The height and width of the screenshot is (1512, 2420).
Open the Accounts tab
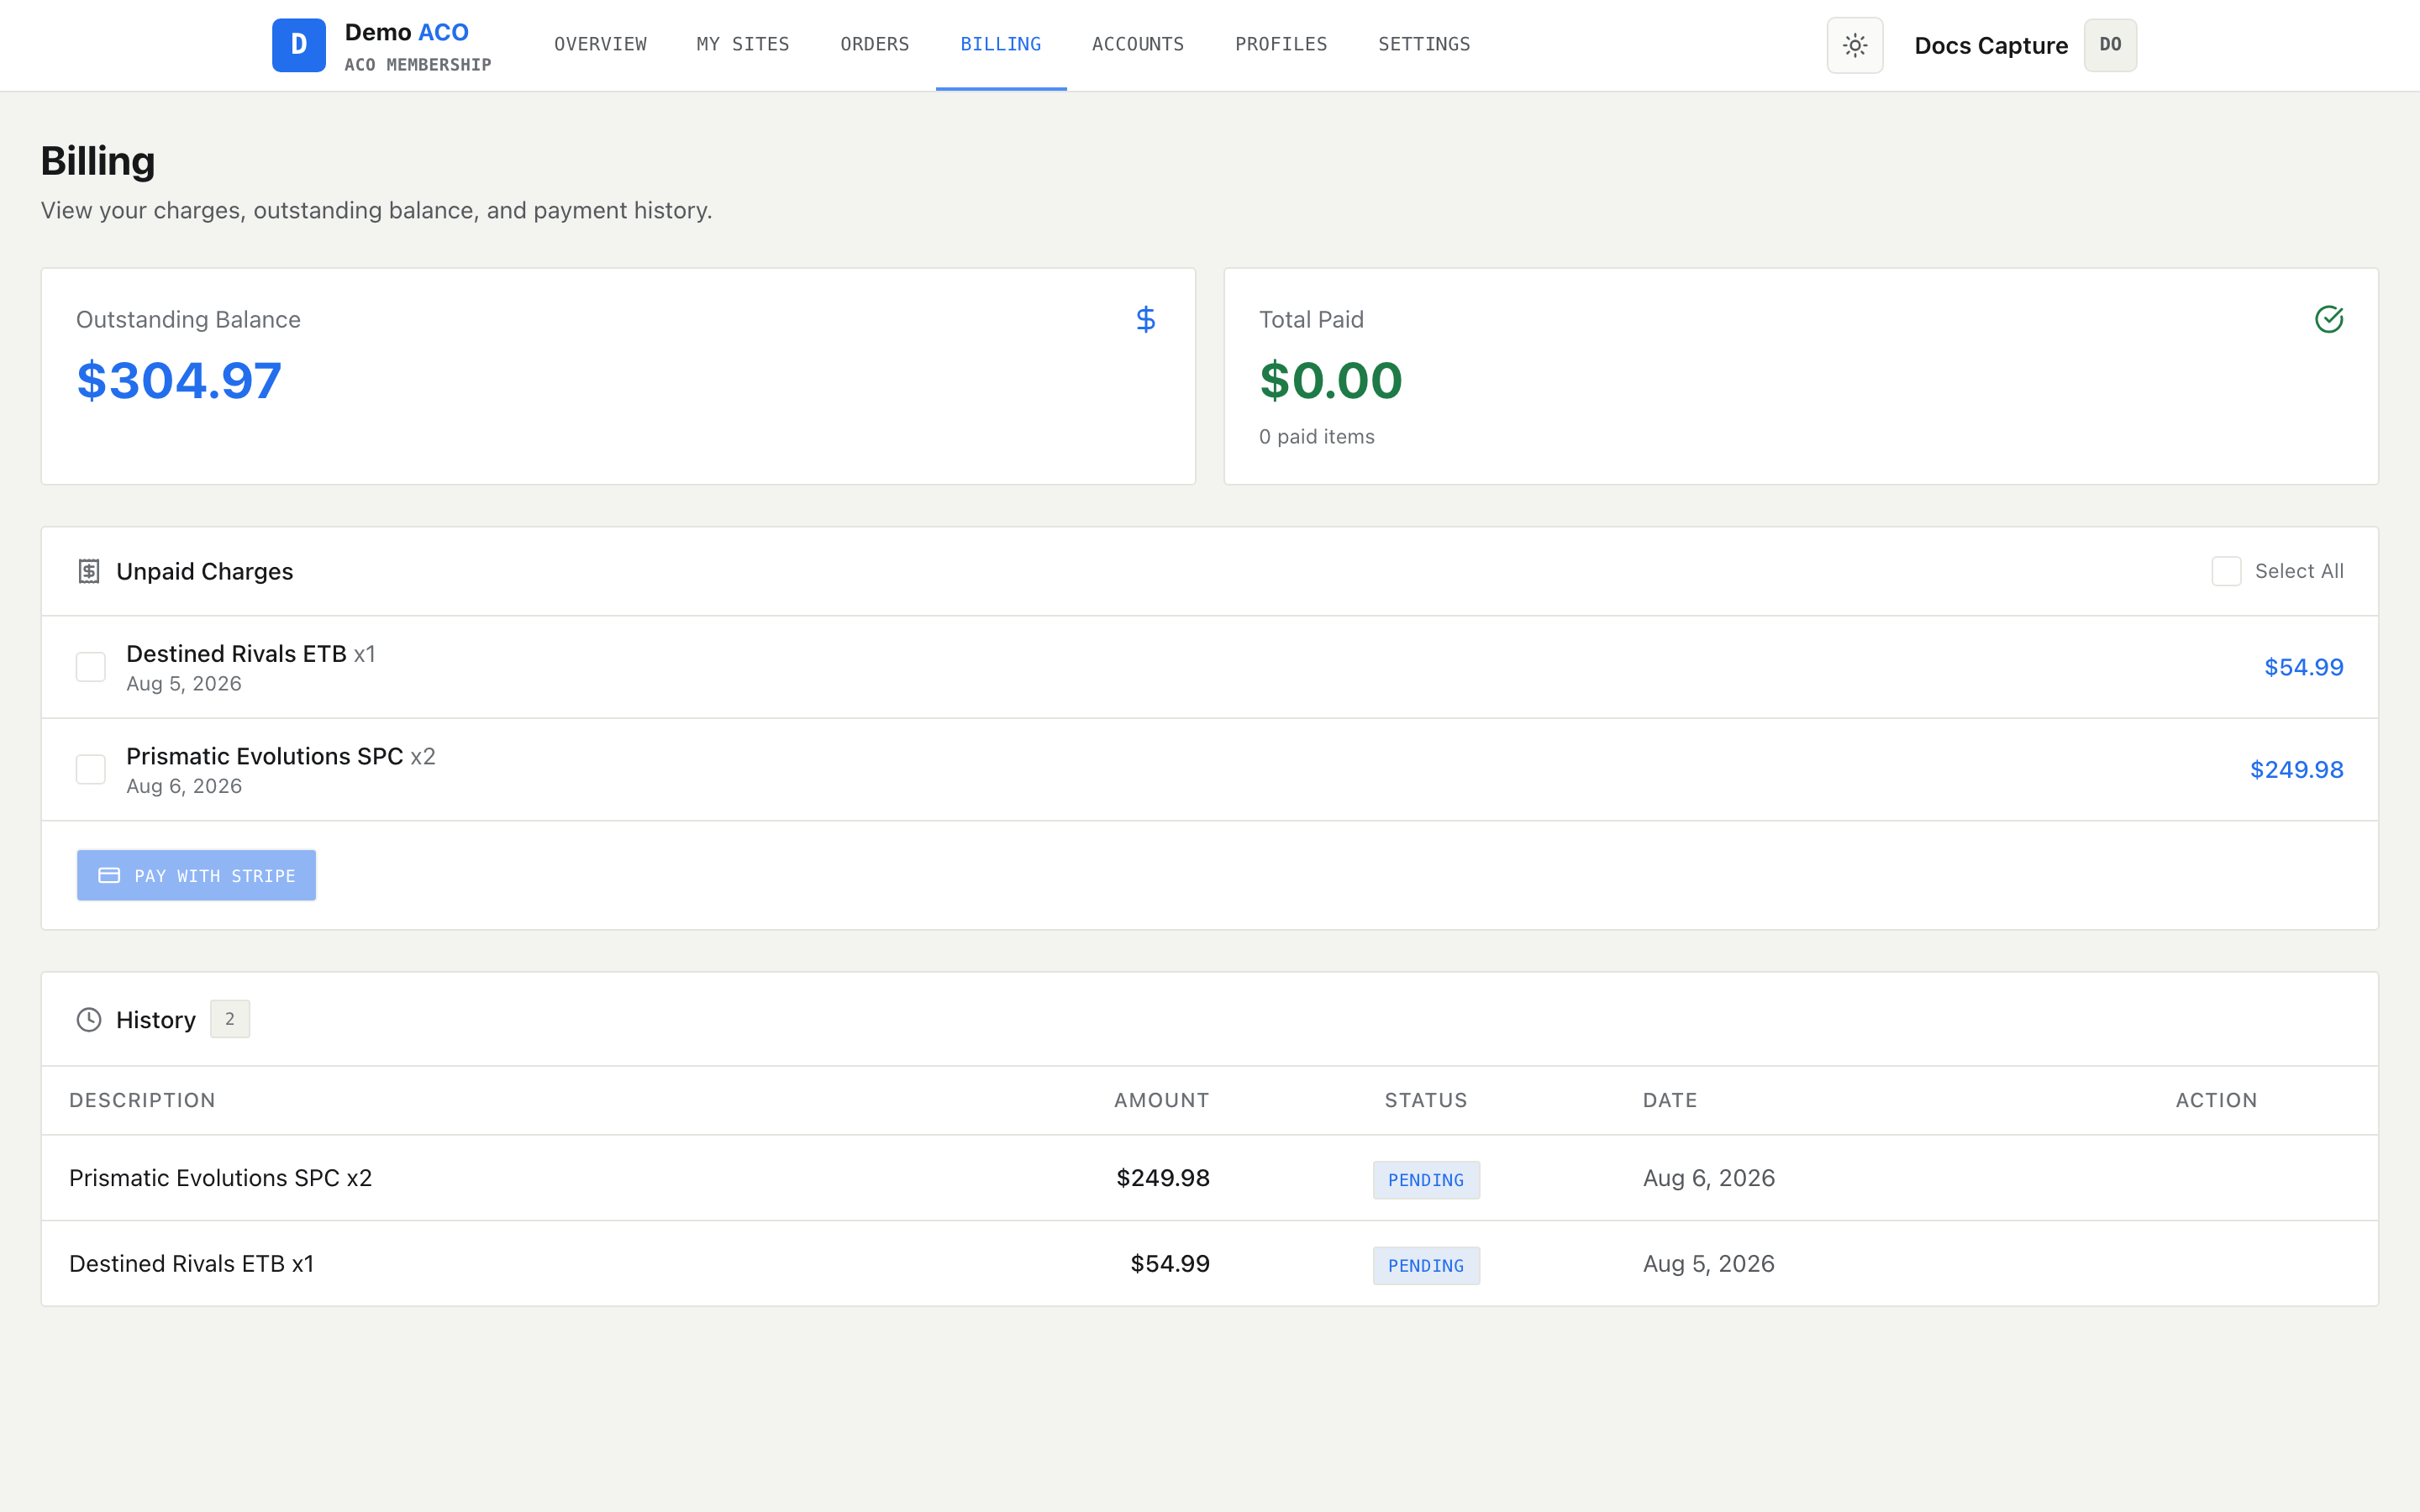click(1138, 44)
